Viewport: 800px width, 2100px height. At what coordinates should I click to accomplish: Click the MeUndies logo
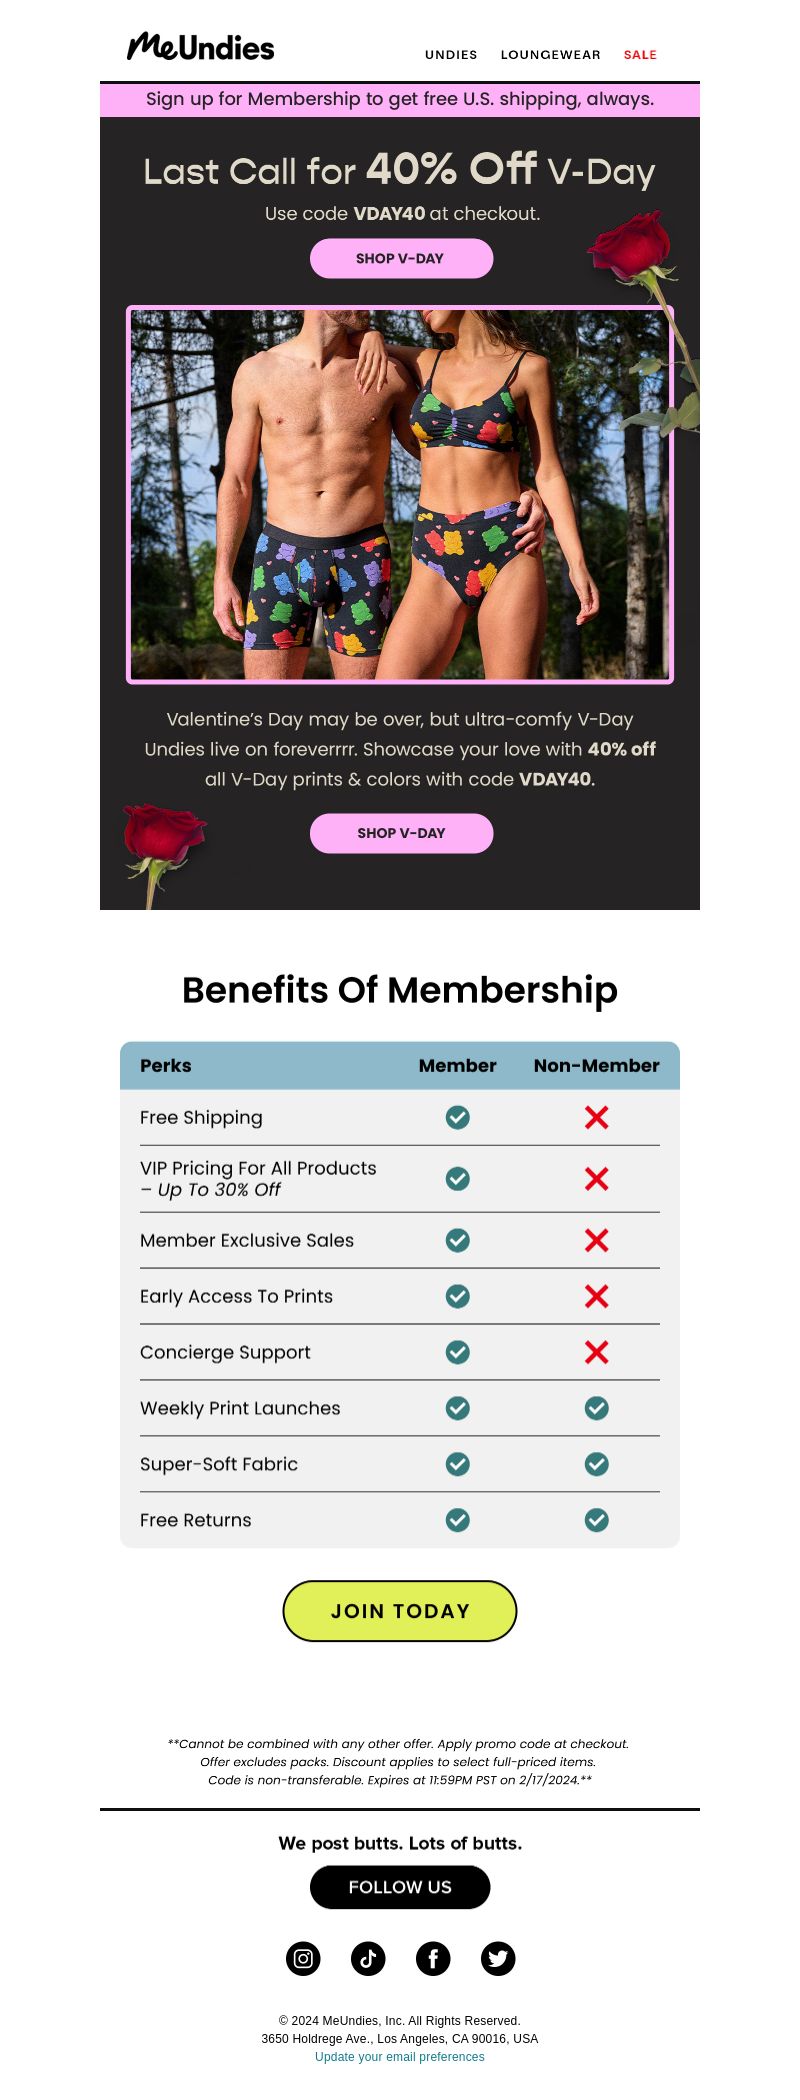(201, 47)
